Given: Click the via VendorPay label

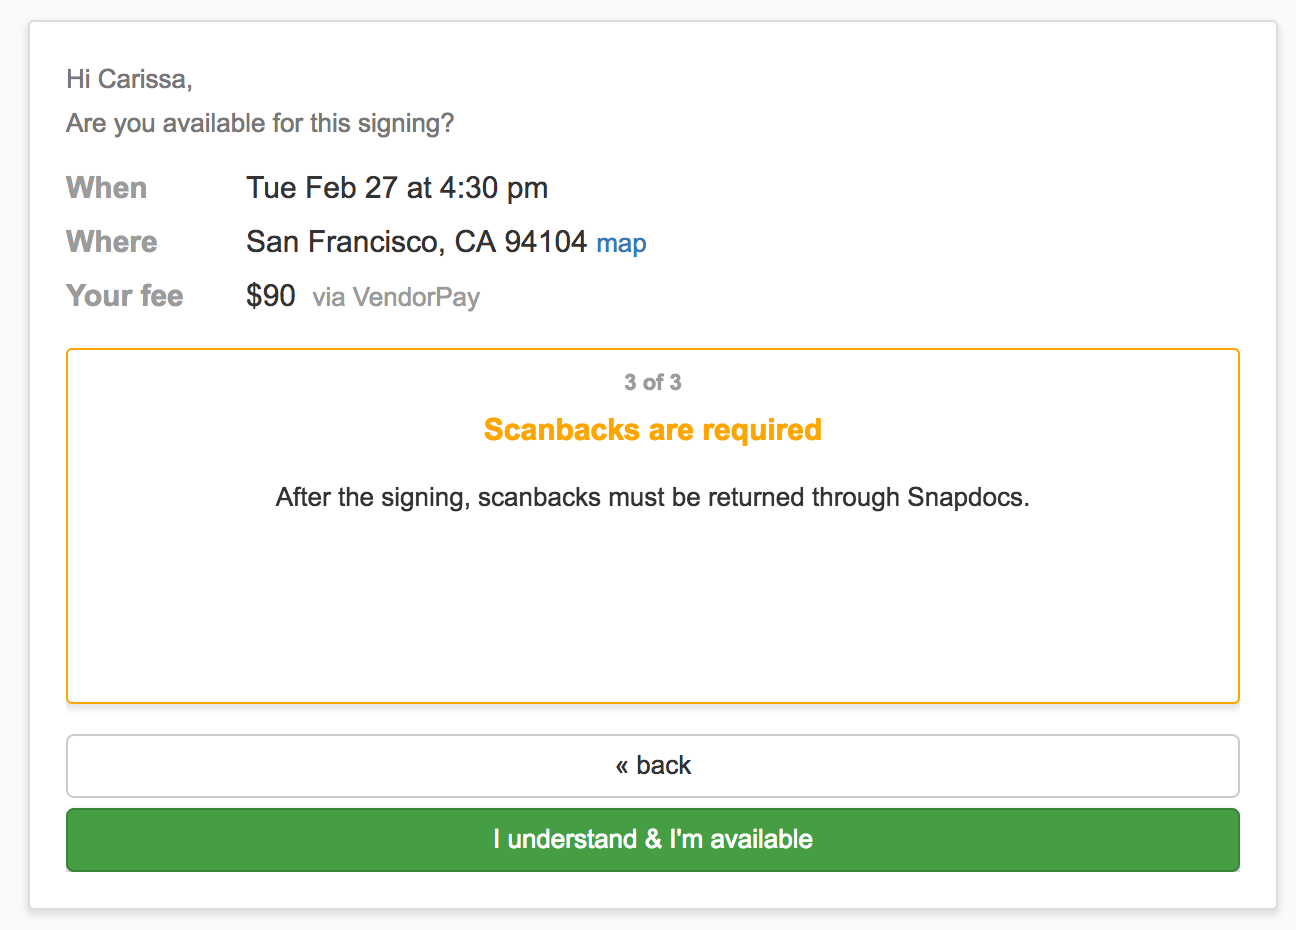Looking at the screenshot, I should 395,297.
